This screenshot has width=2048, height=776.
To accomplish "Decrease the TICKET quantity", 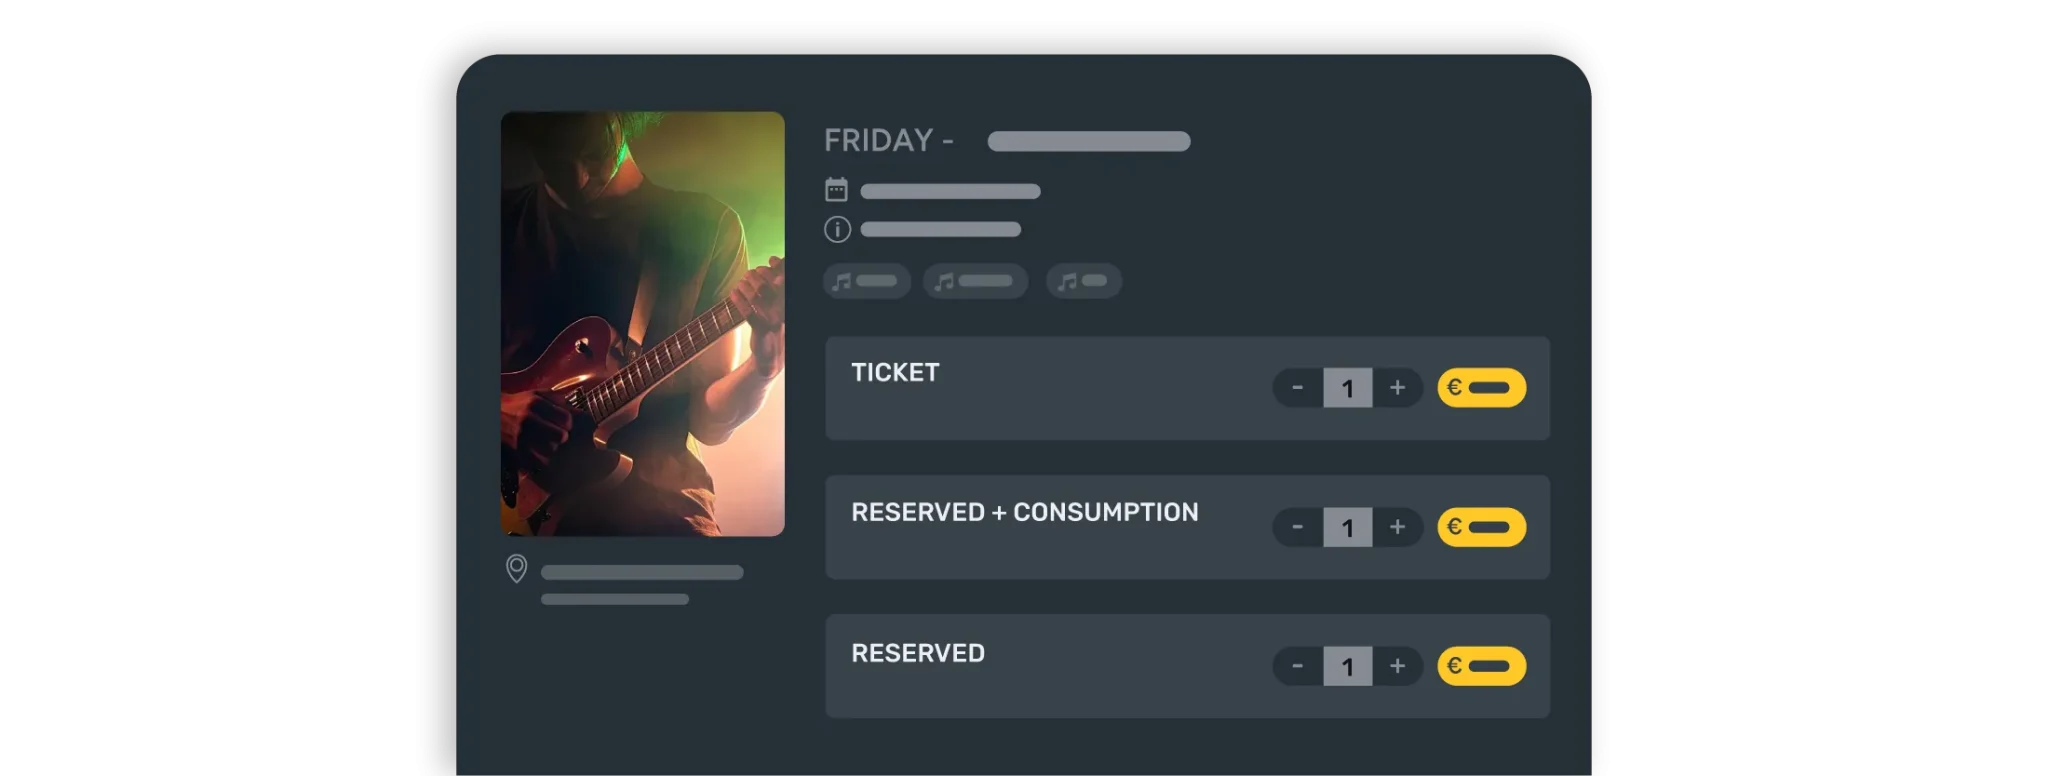I will (1298, 388).
